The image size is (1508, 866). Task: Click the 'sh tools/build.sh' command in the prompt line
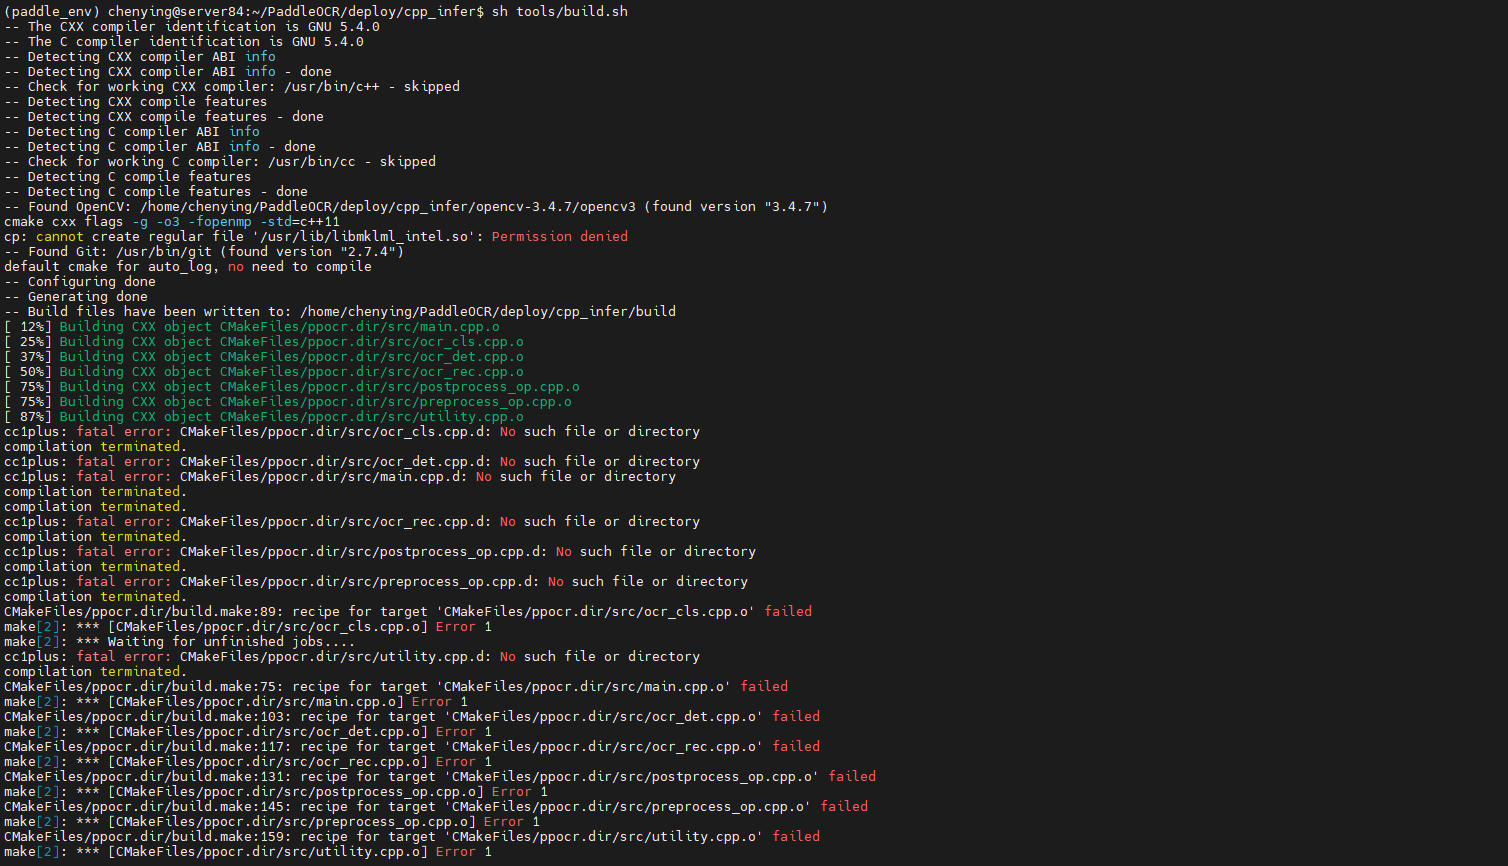tap(560, 11)
